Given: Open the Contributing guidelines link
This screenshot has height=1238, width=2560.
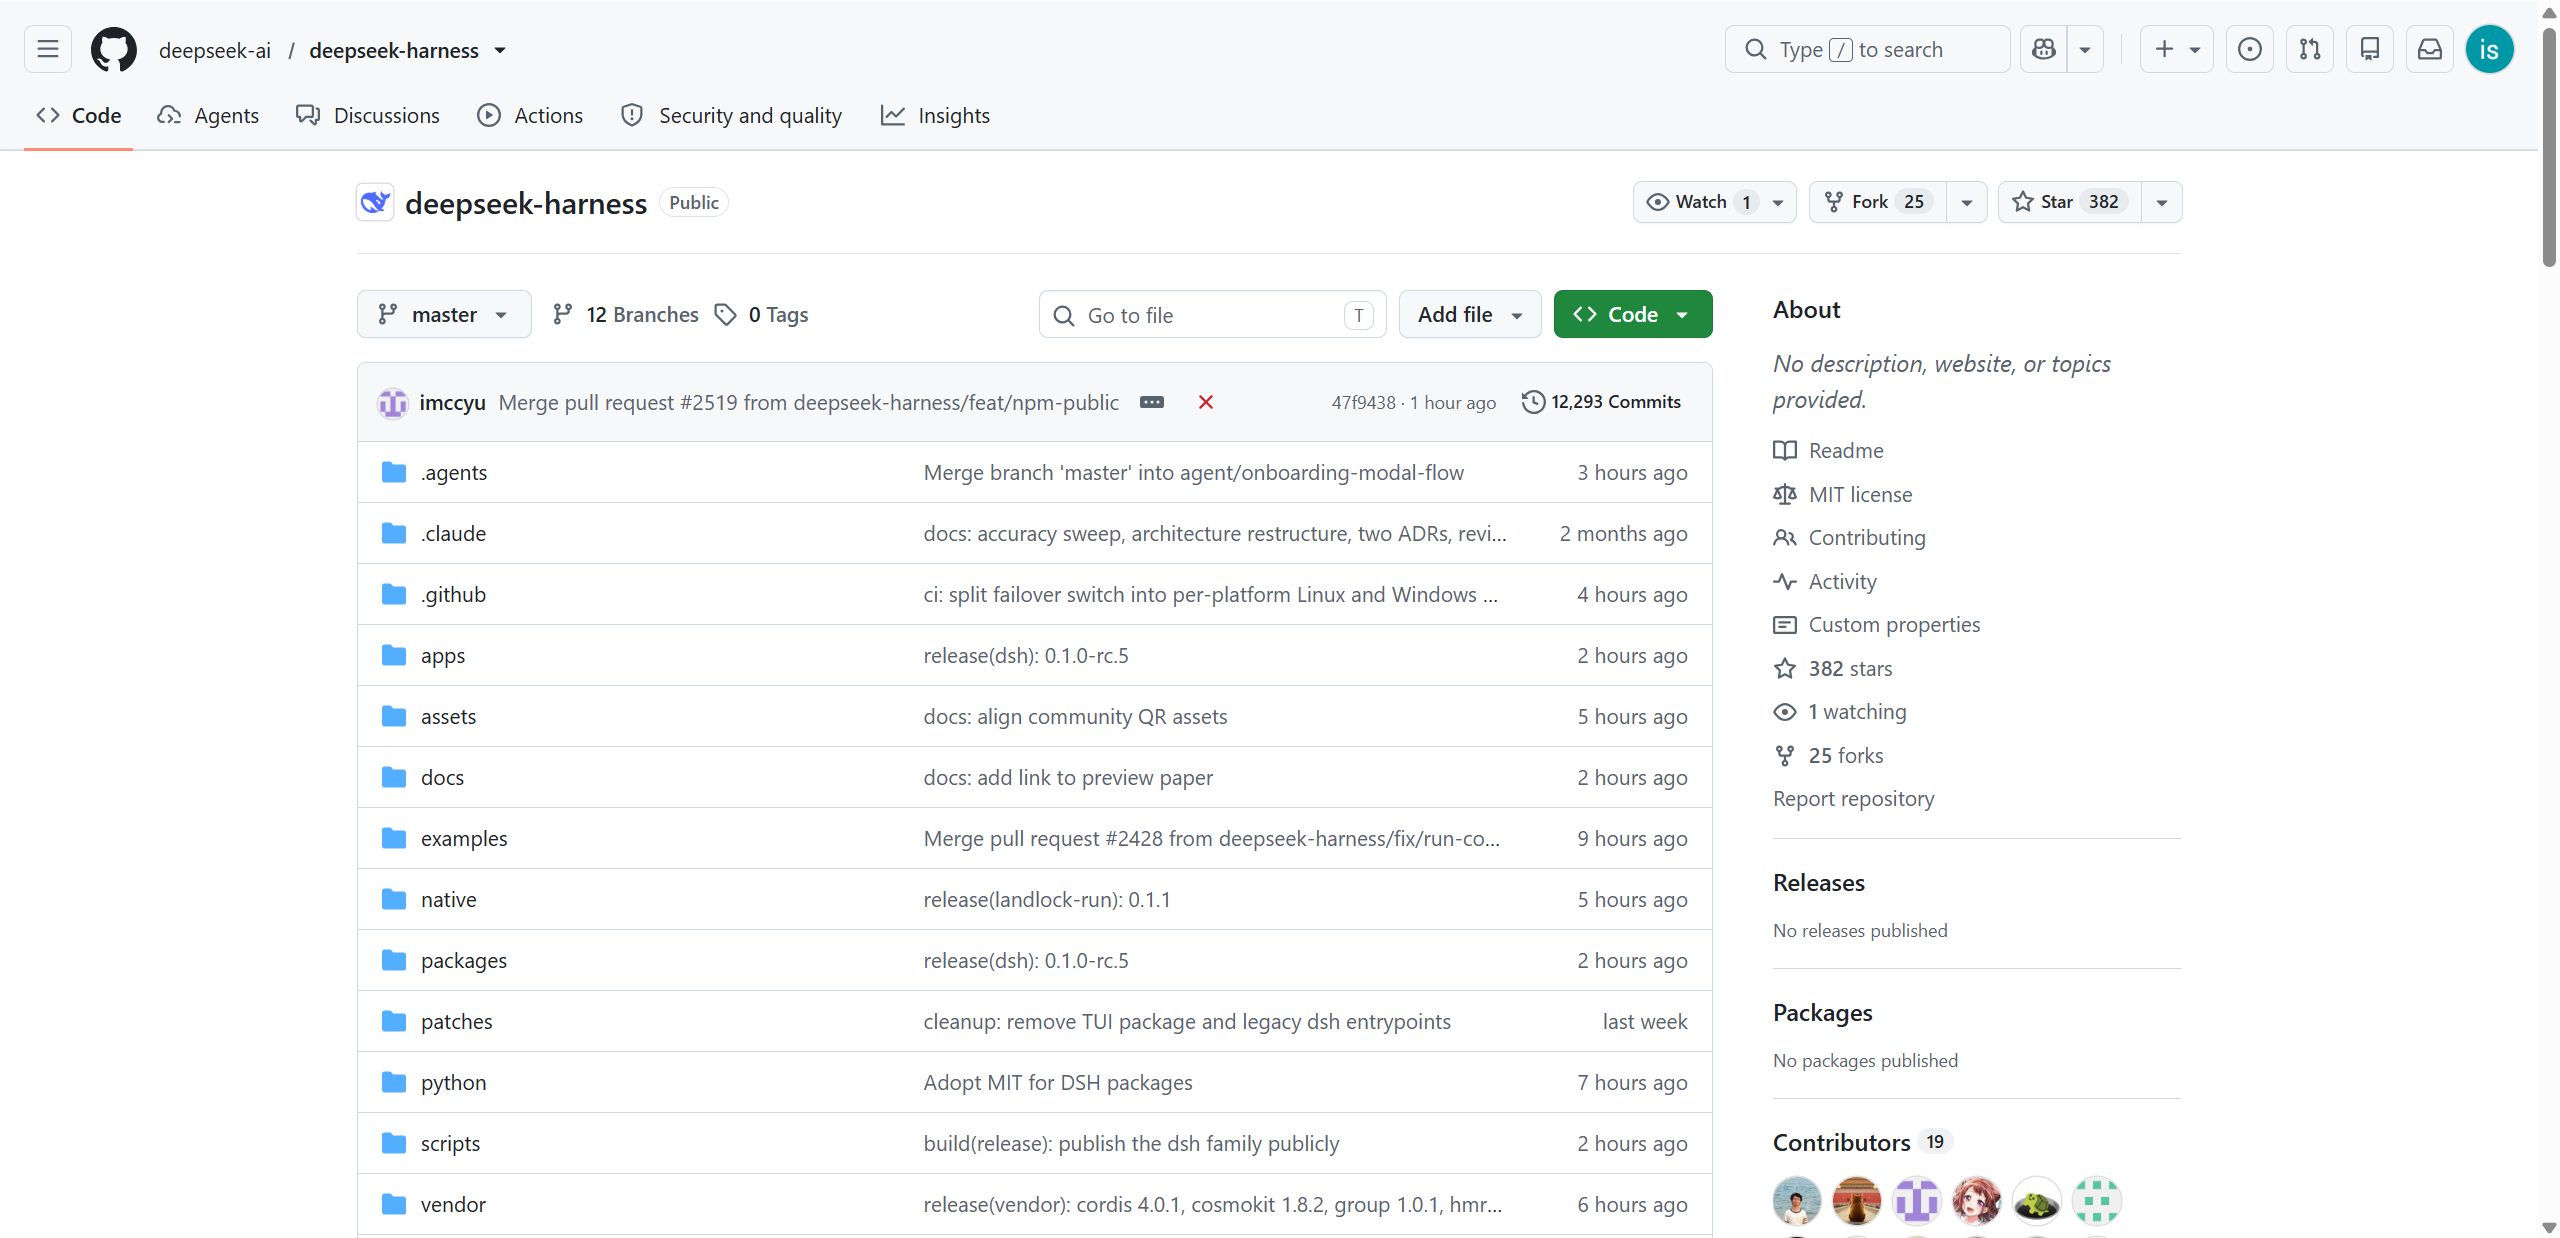Looking at the screenshot, I should 1866,537.
